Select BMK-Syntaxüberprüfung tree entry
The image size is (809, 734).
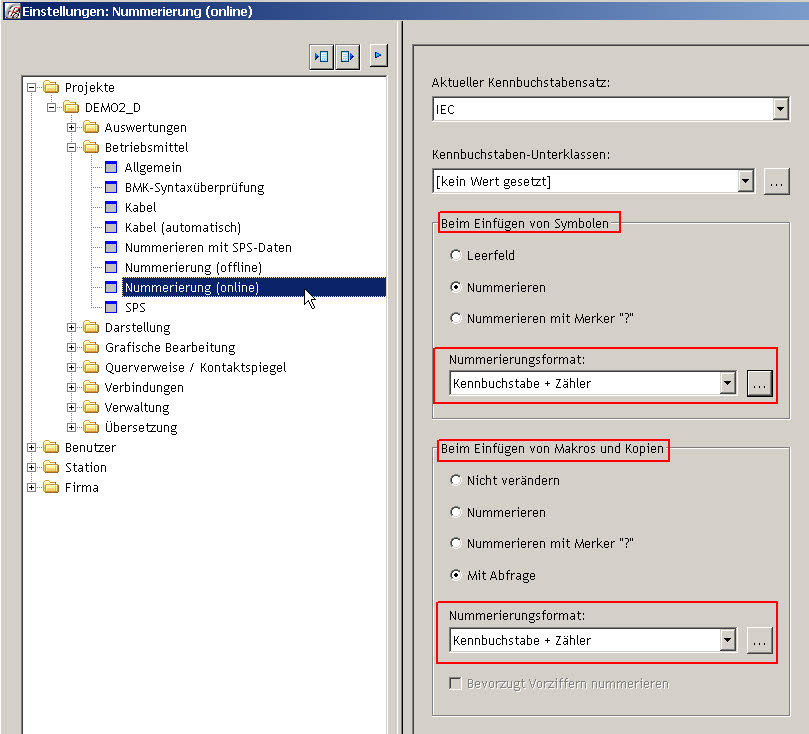[195, 187]
